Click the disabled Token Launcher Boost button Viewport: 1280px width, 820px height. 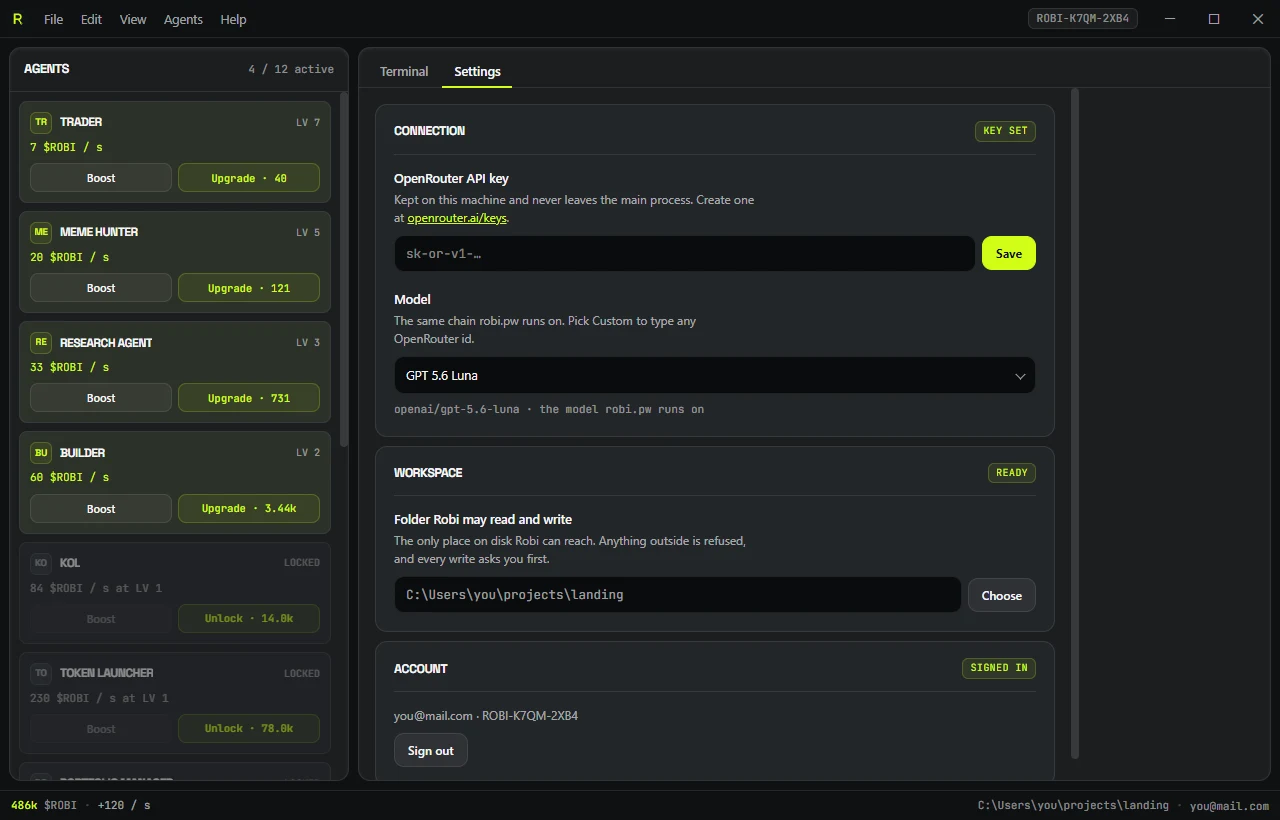point(101,728)
